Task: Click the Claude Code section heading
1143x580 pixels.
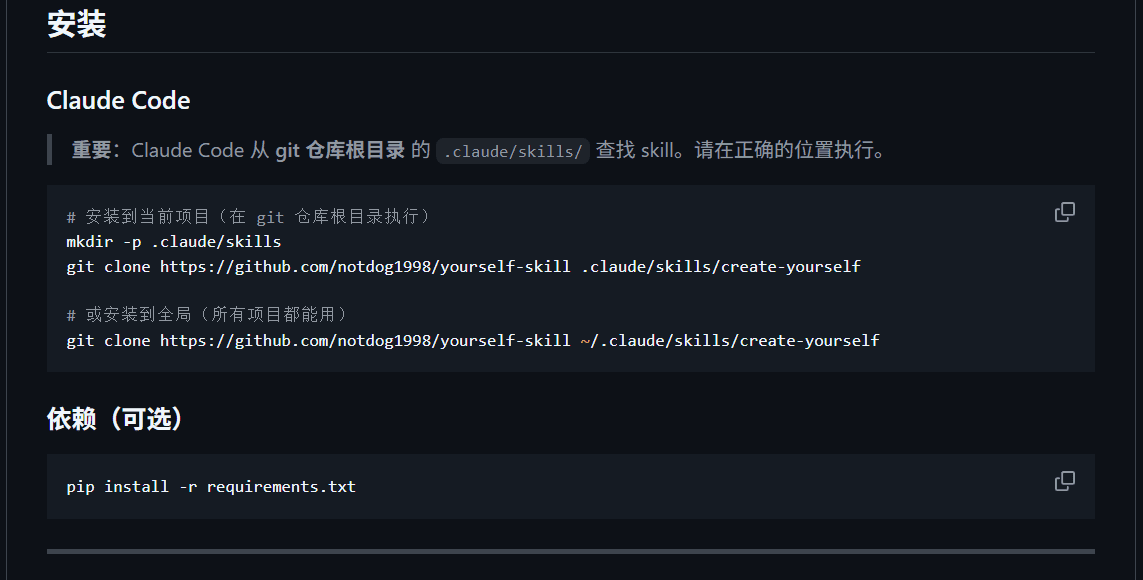Action: 118,100
